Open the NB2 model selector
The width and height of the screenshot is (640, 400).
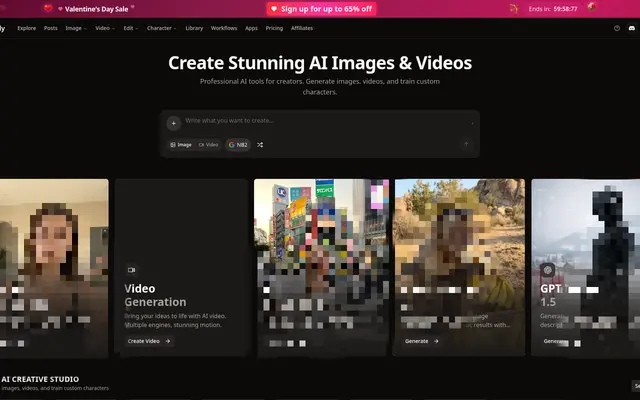[x=238, y=145]
